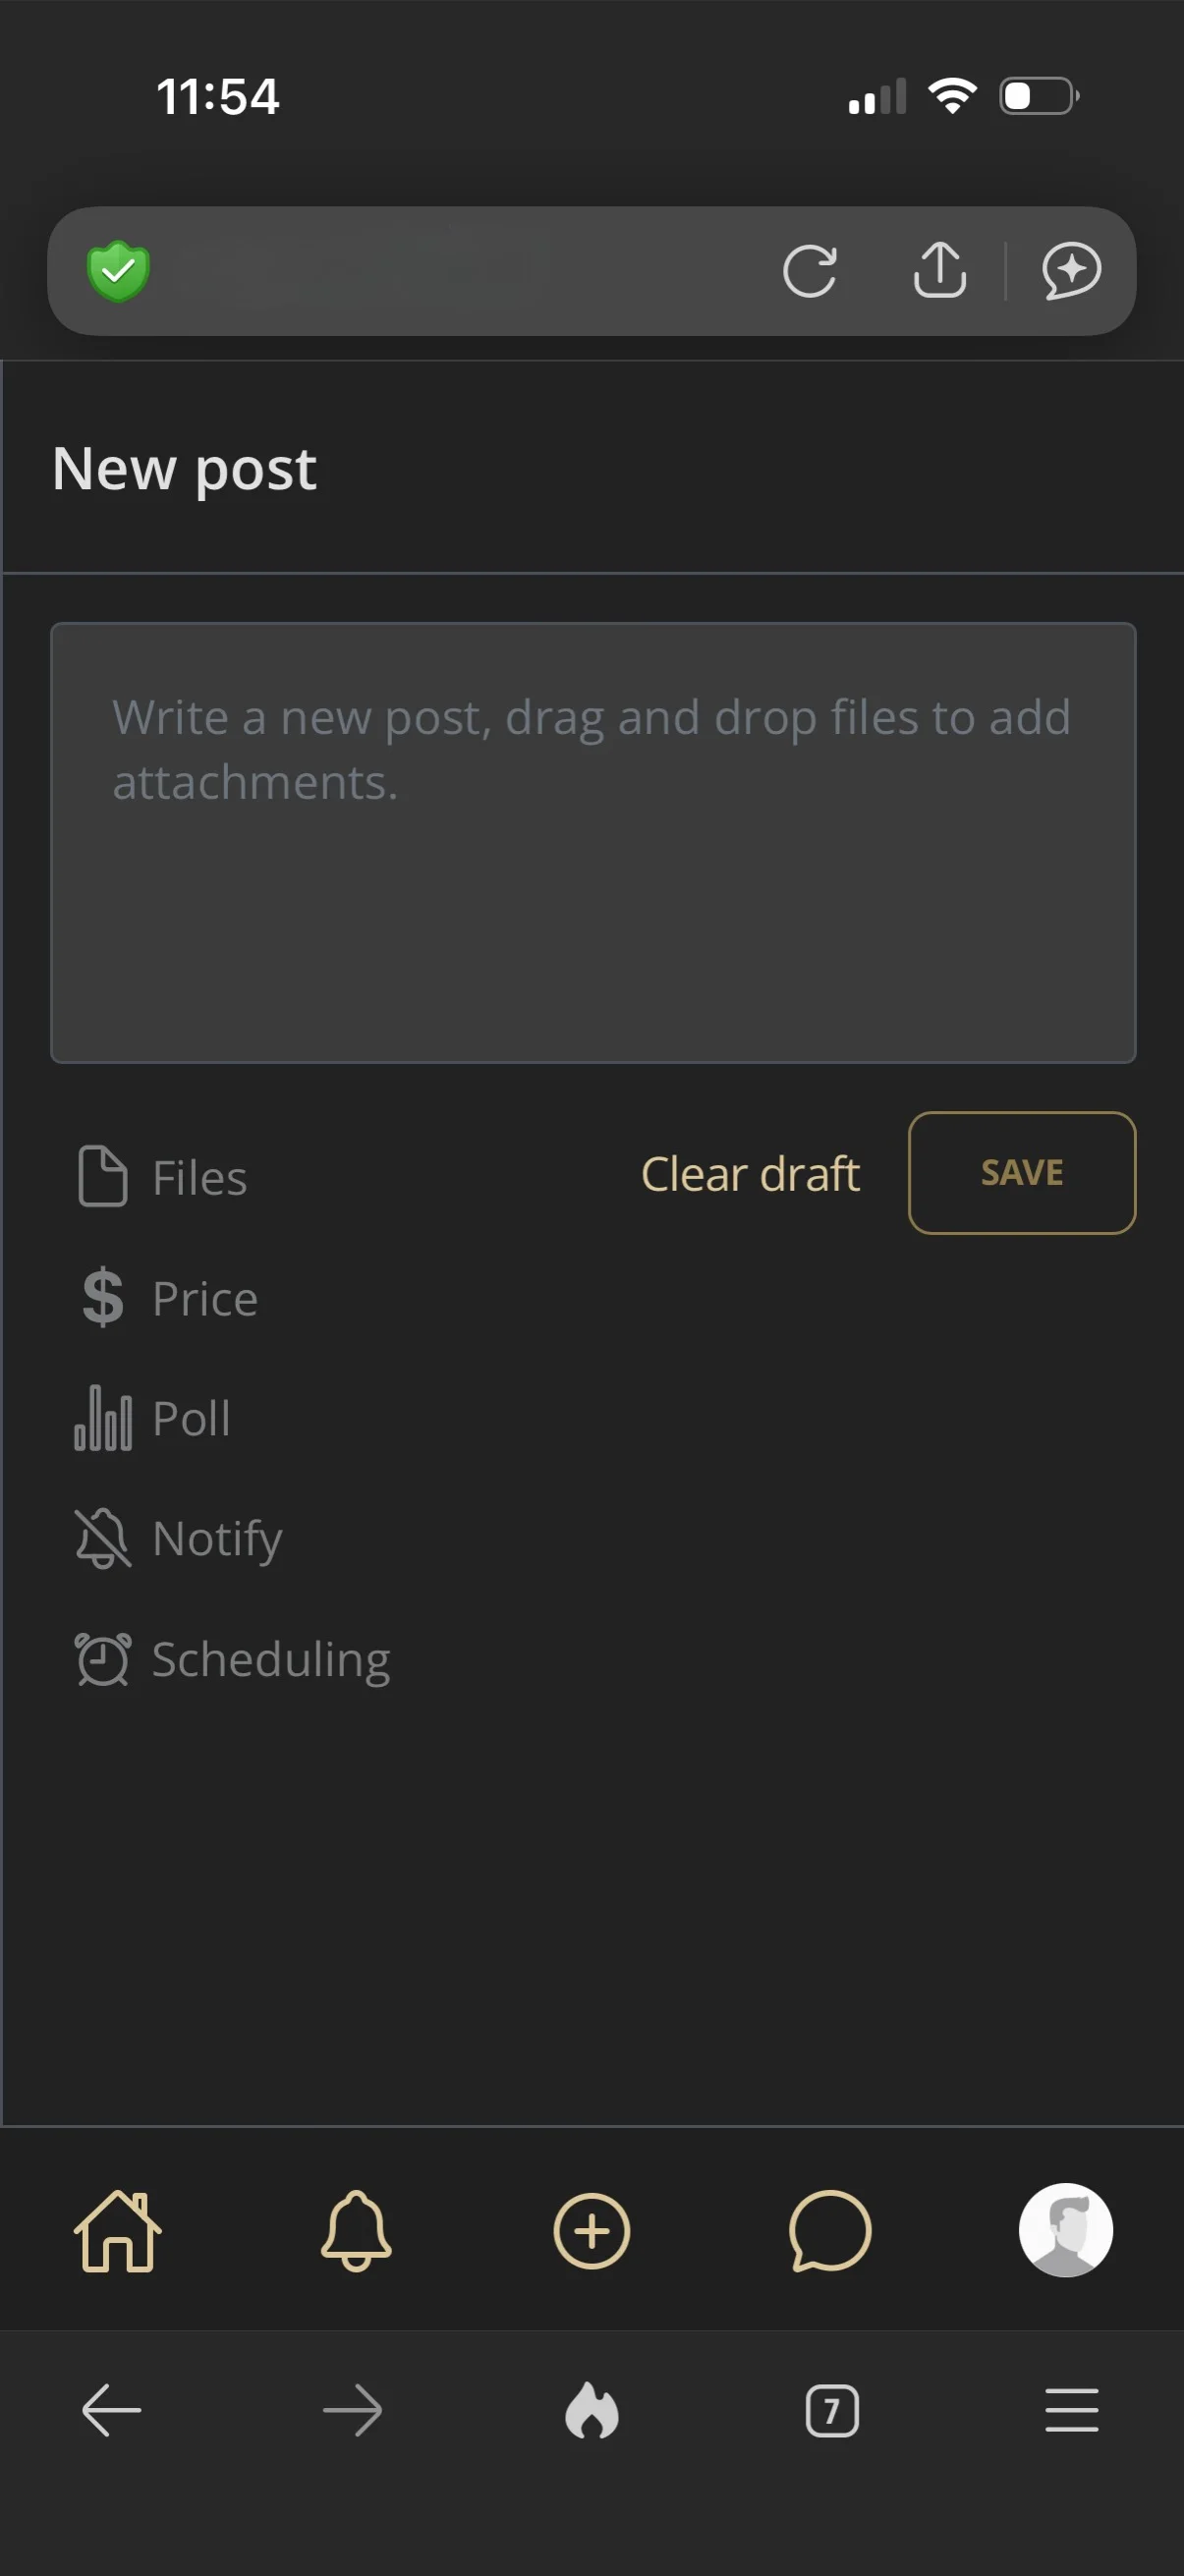Tap the plus circle new post icon
This screenshot has height=2576, width=1184.
(x=591, y=2231)
